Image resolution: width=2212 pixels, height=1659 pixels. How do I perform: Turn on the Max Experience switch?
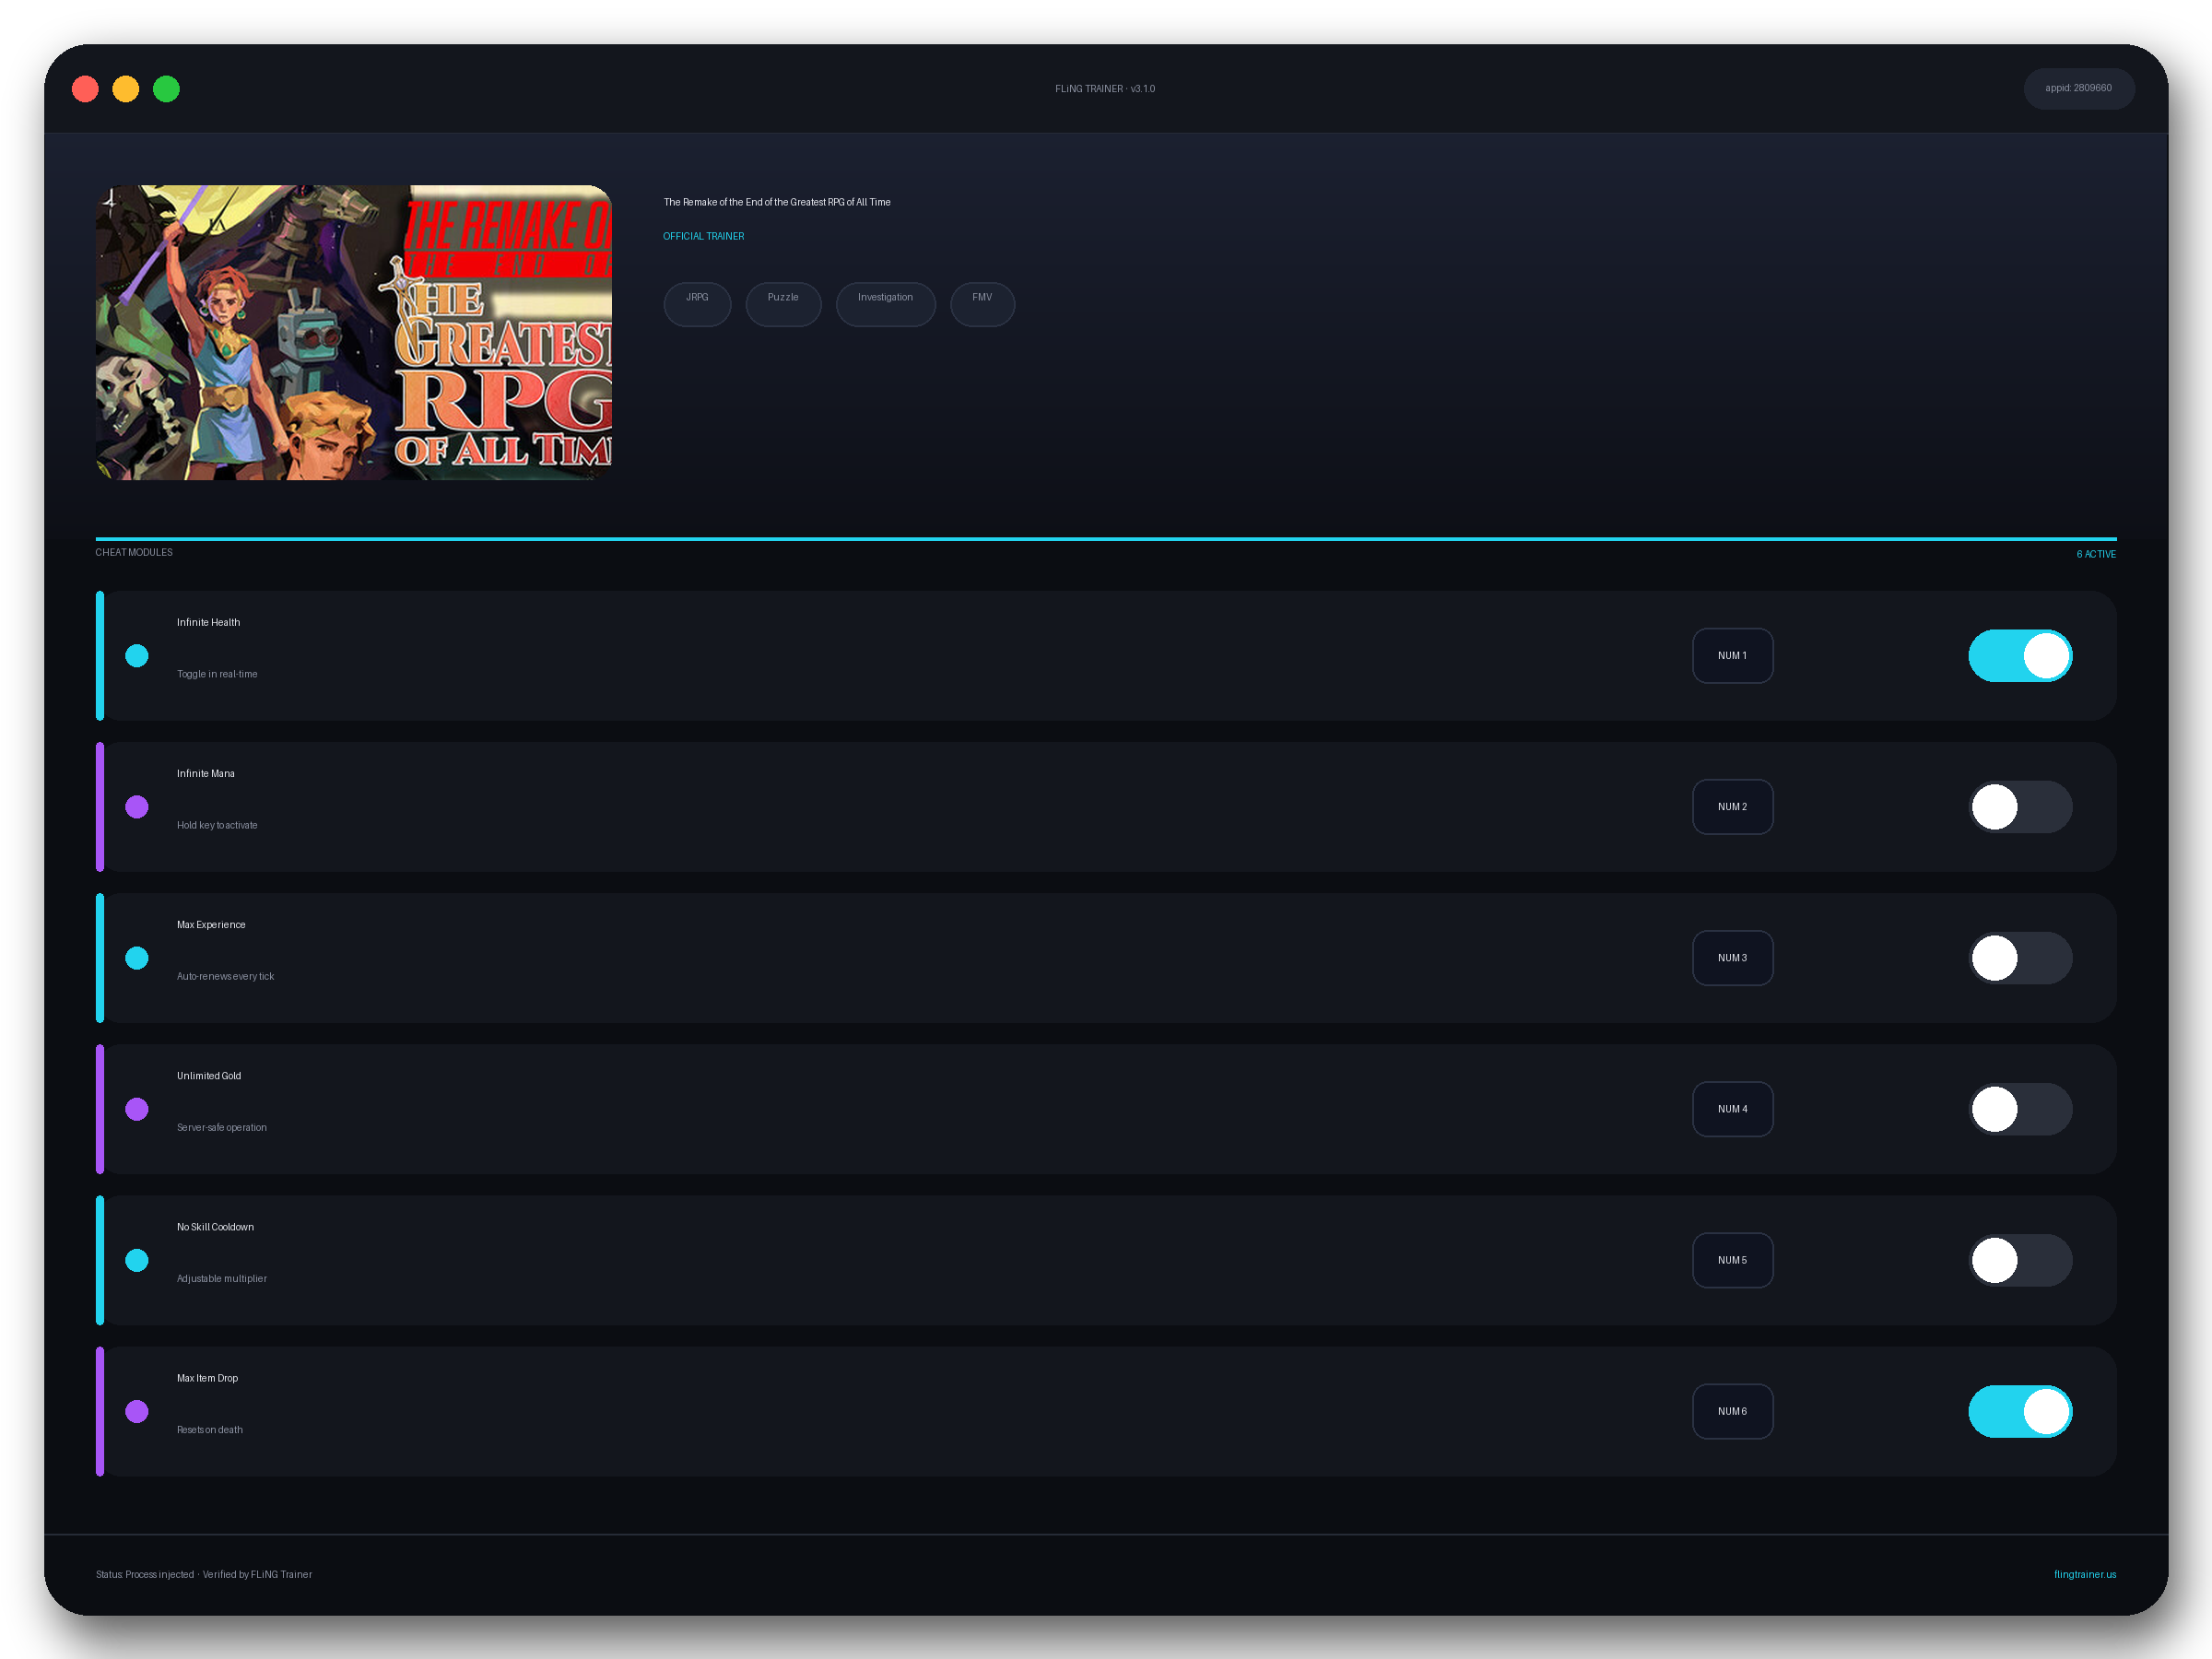pyautogui.click(x=2020, y=958)
